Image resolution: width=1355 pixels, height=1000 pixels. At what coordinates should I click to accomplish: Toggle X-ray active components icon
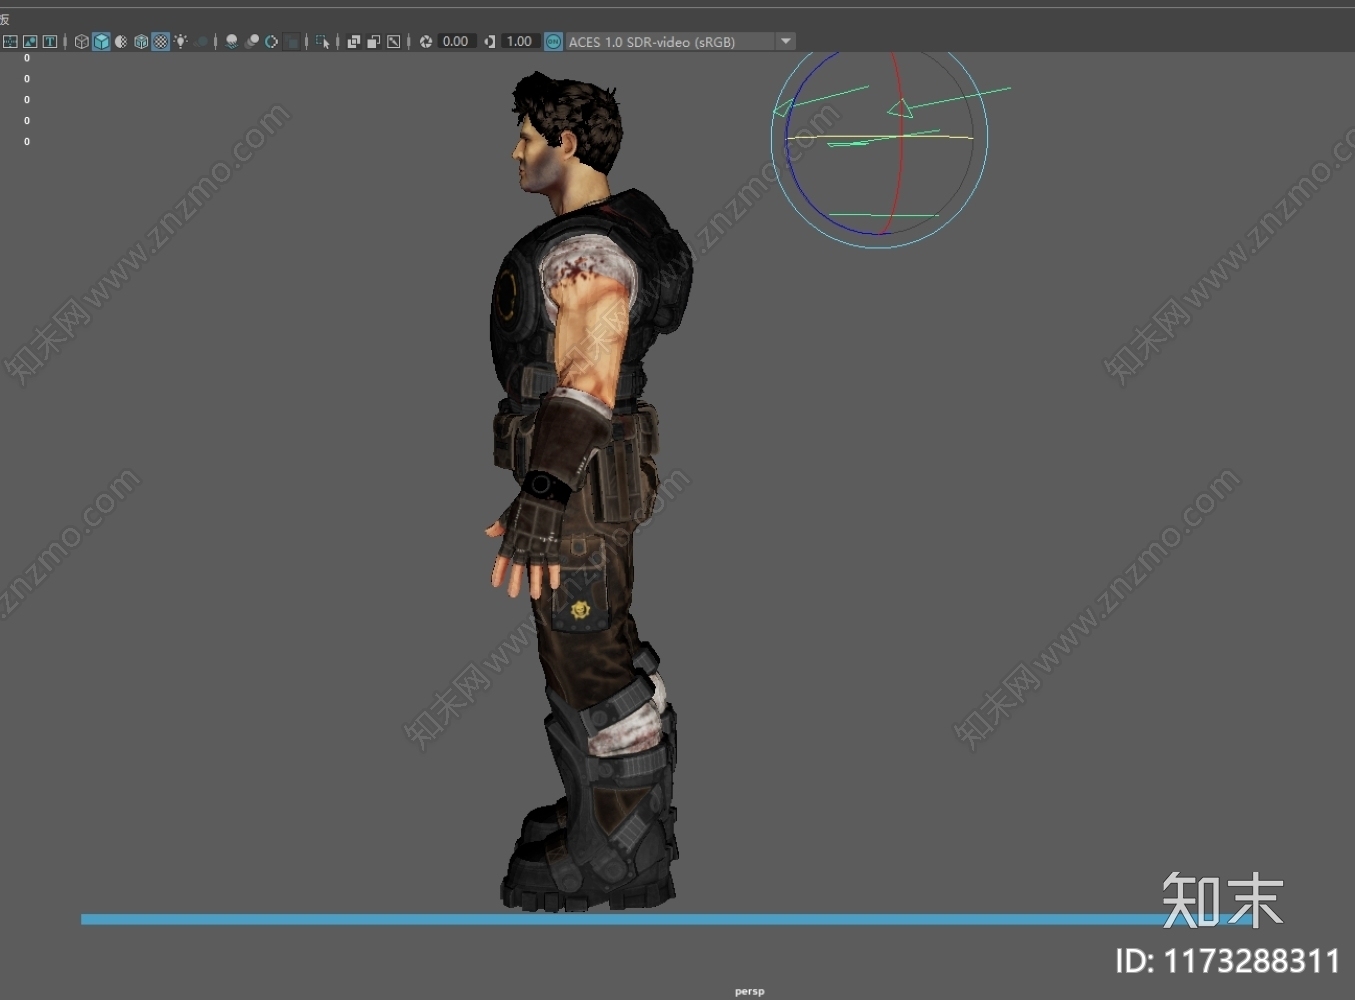374,41
